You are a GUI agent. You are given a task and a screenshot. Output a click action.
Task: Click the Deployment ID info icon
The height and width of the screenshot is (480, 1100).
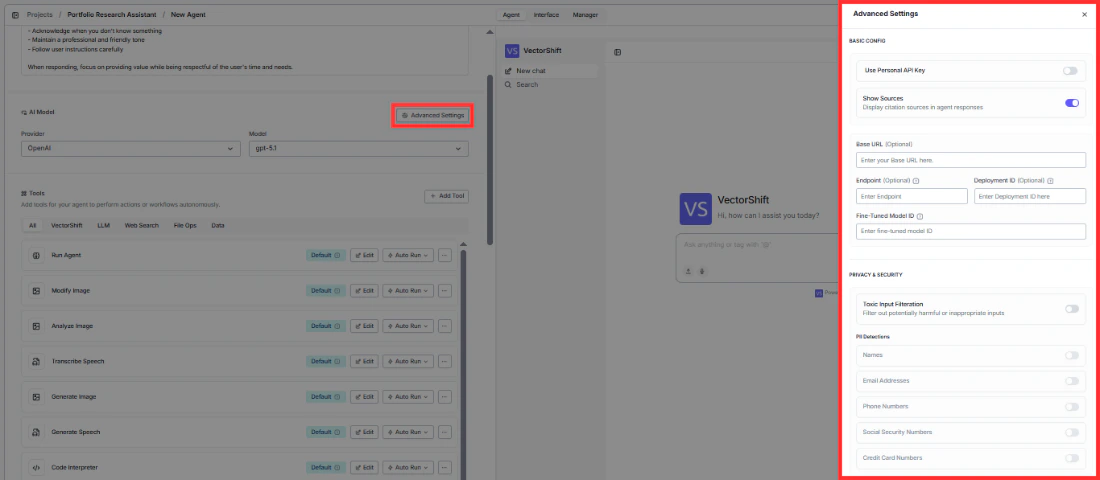pos(1050,181)
